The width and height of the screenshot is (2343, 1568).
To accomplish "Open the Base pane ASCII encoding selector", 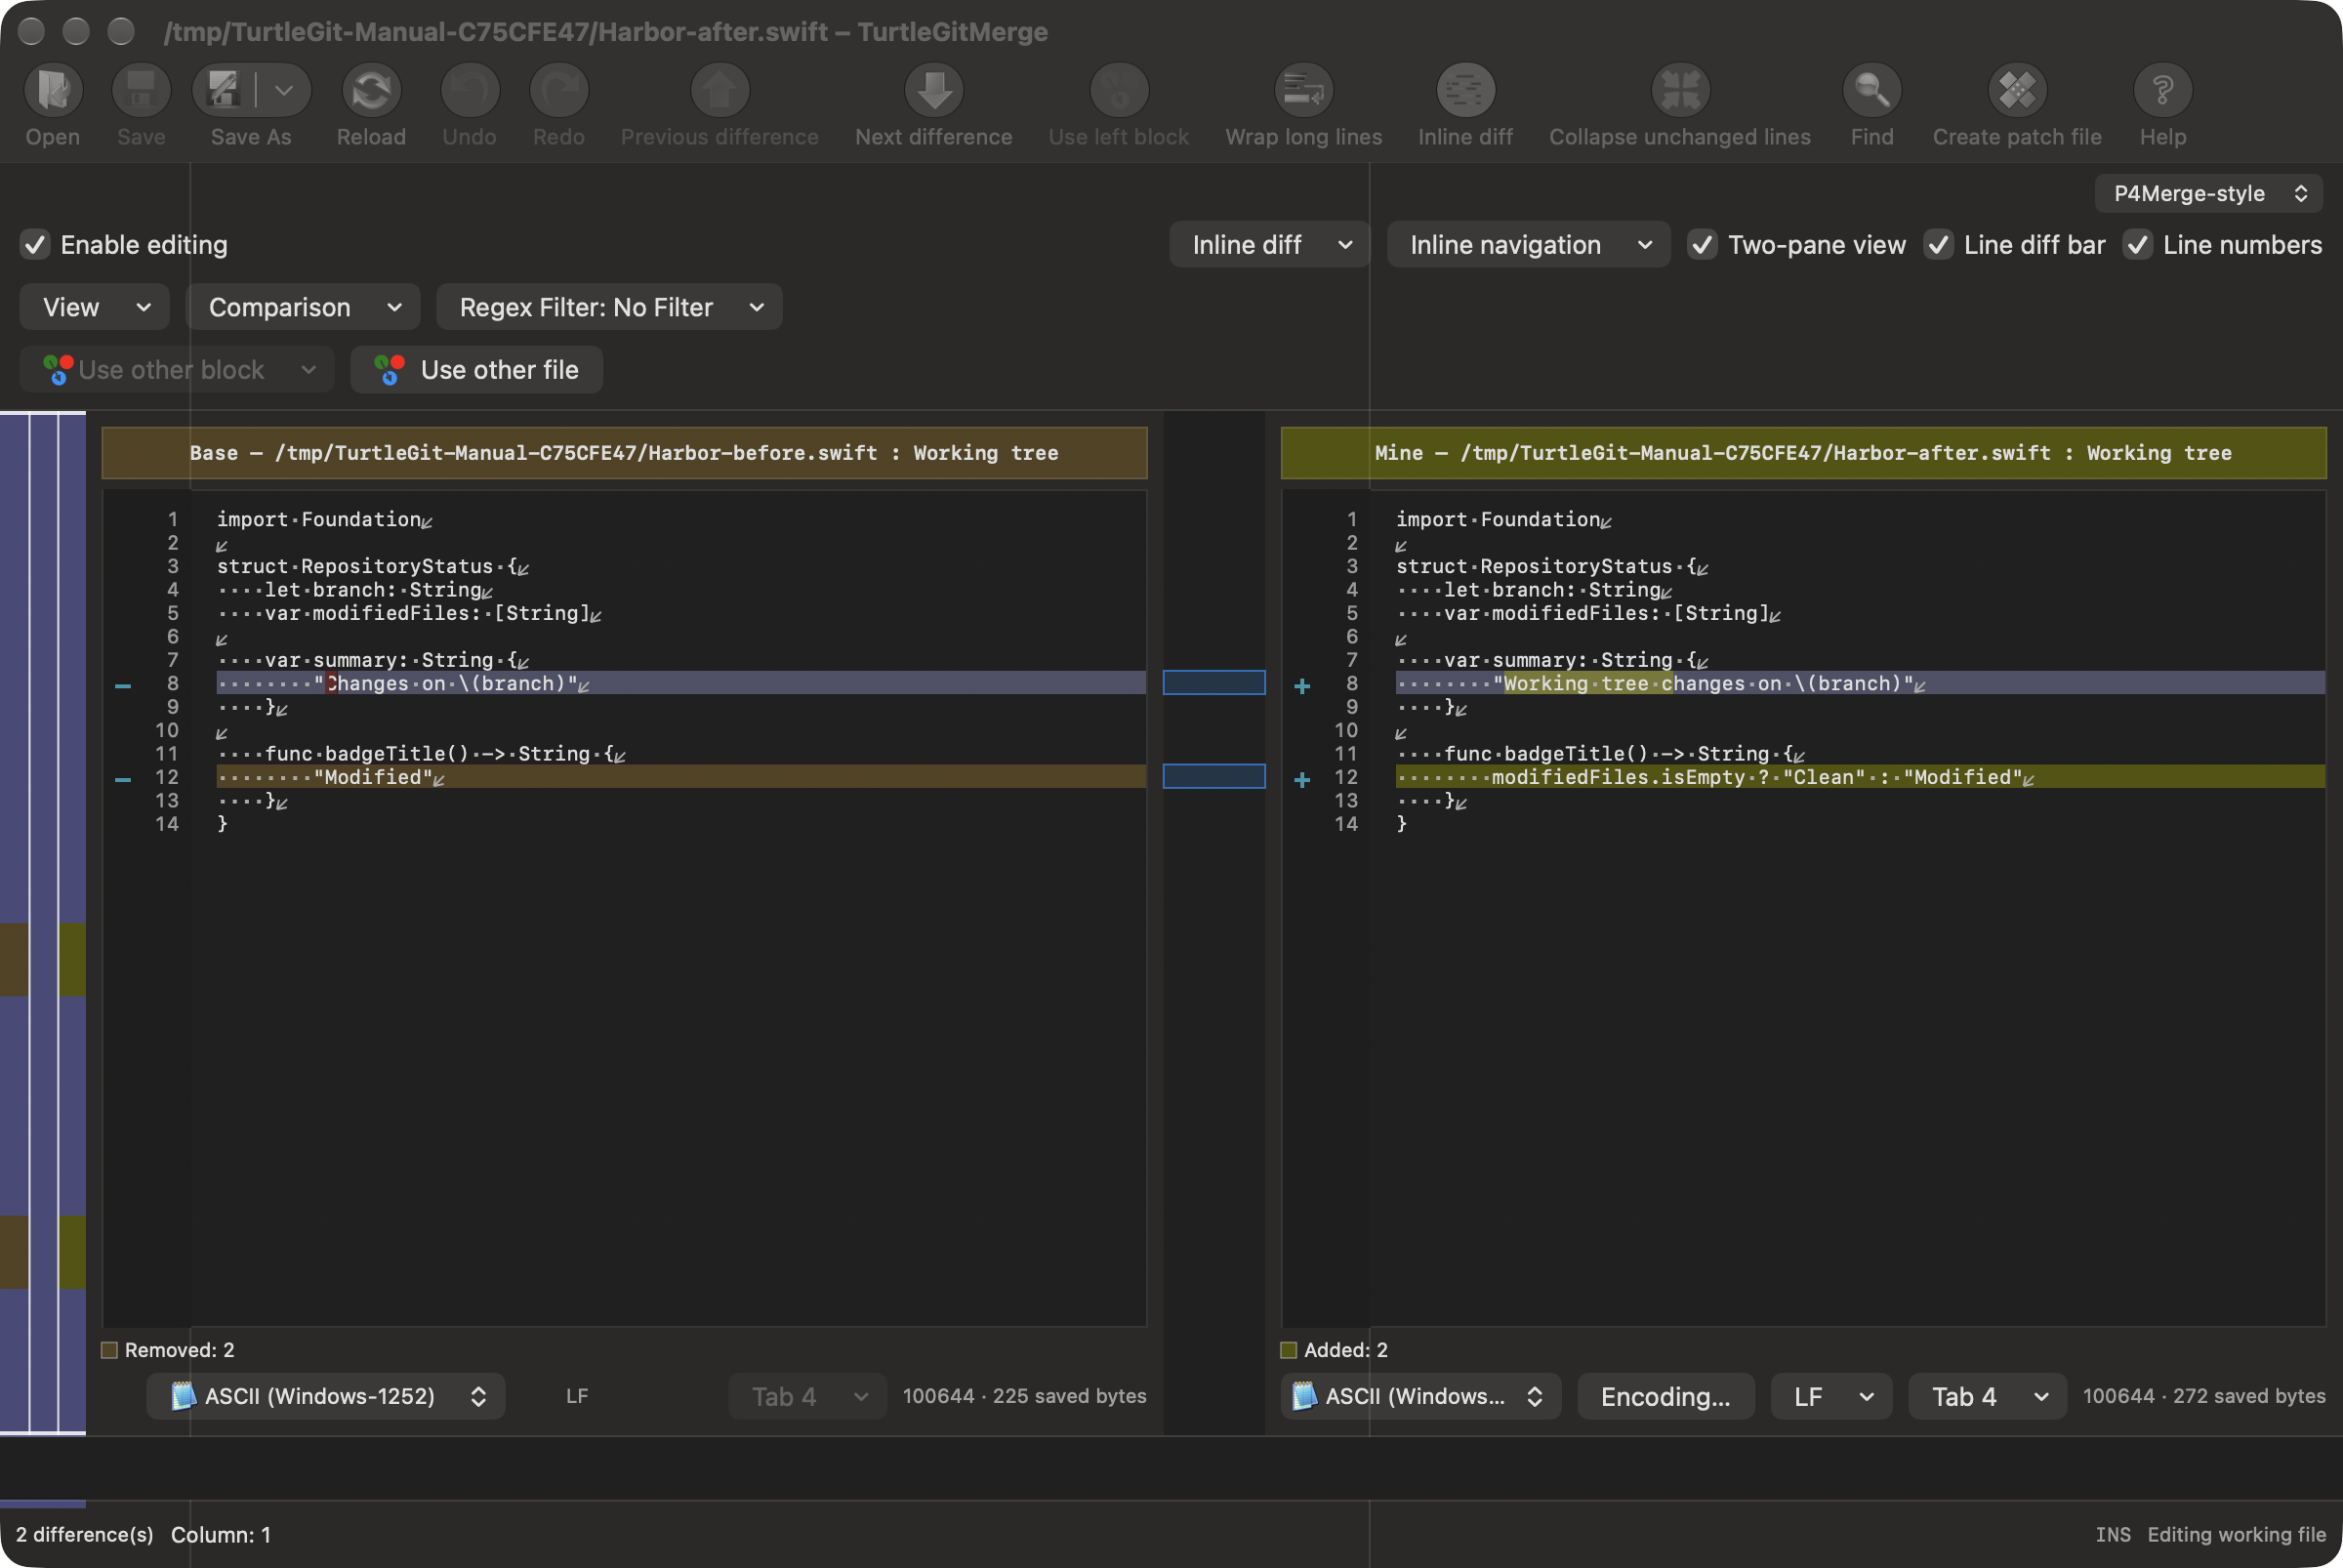I will (326, 1396).
